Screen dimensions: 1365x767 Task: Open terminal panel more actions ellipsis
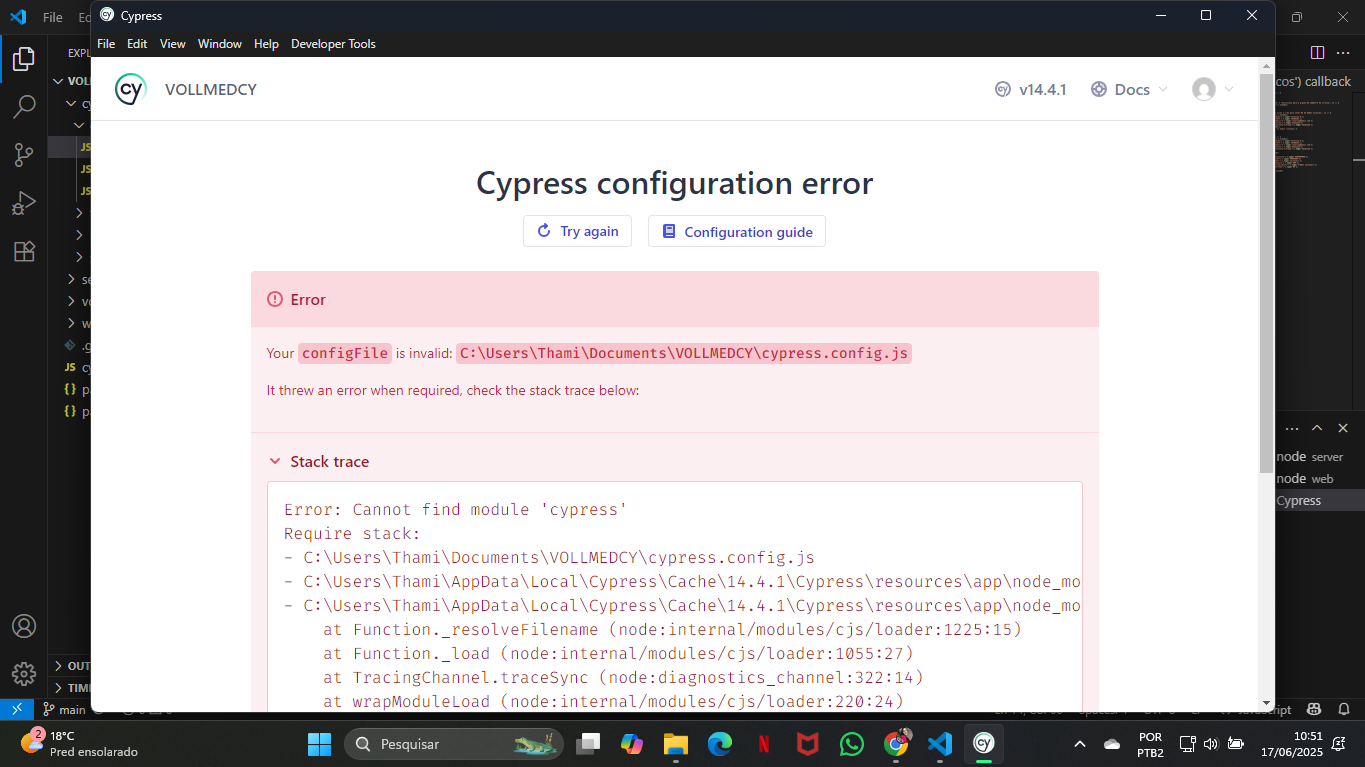tap(1291, 428)
